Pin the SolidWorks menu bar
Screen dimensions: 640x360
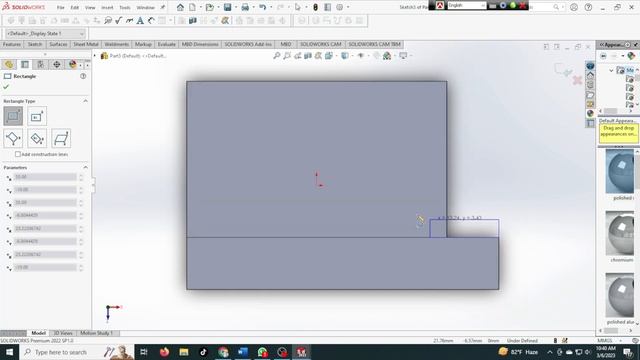[x=162, y=7]
